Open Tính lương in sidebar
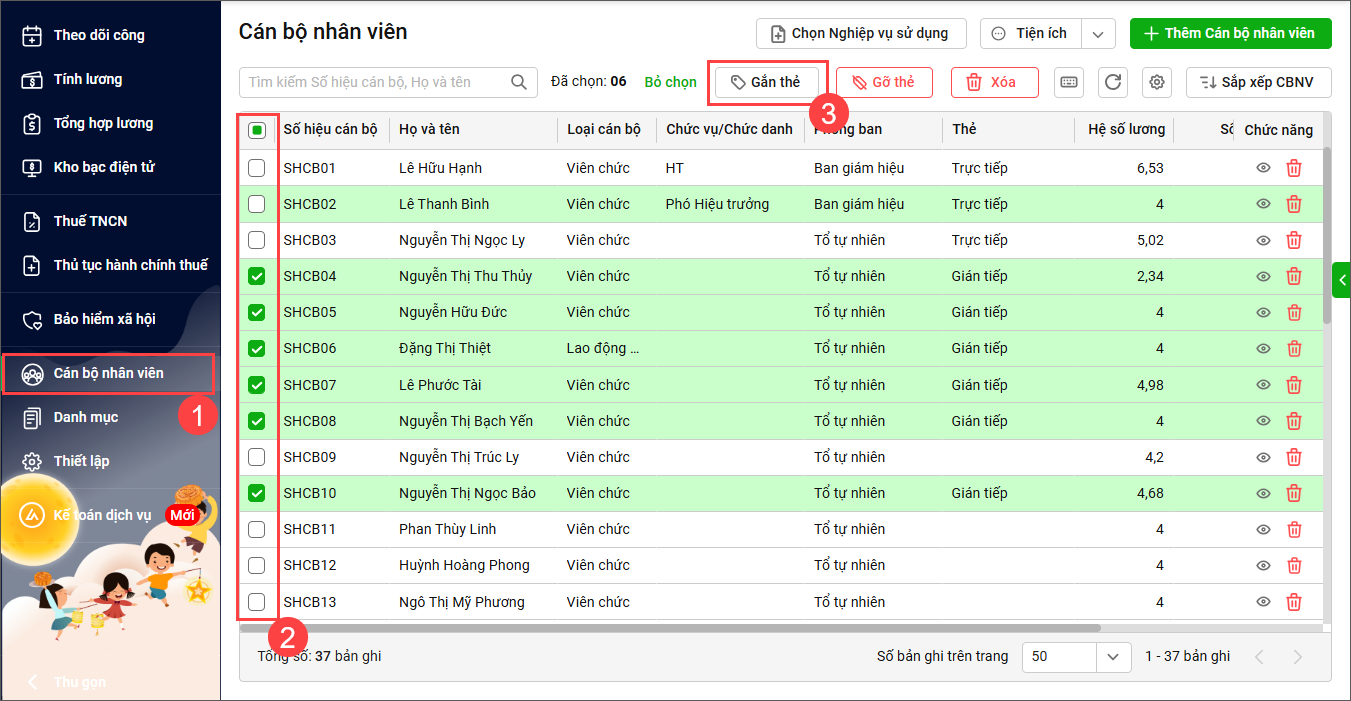This screenshot has width=1351, height=701. [88, 79]
